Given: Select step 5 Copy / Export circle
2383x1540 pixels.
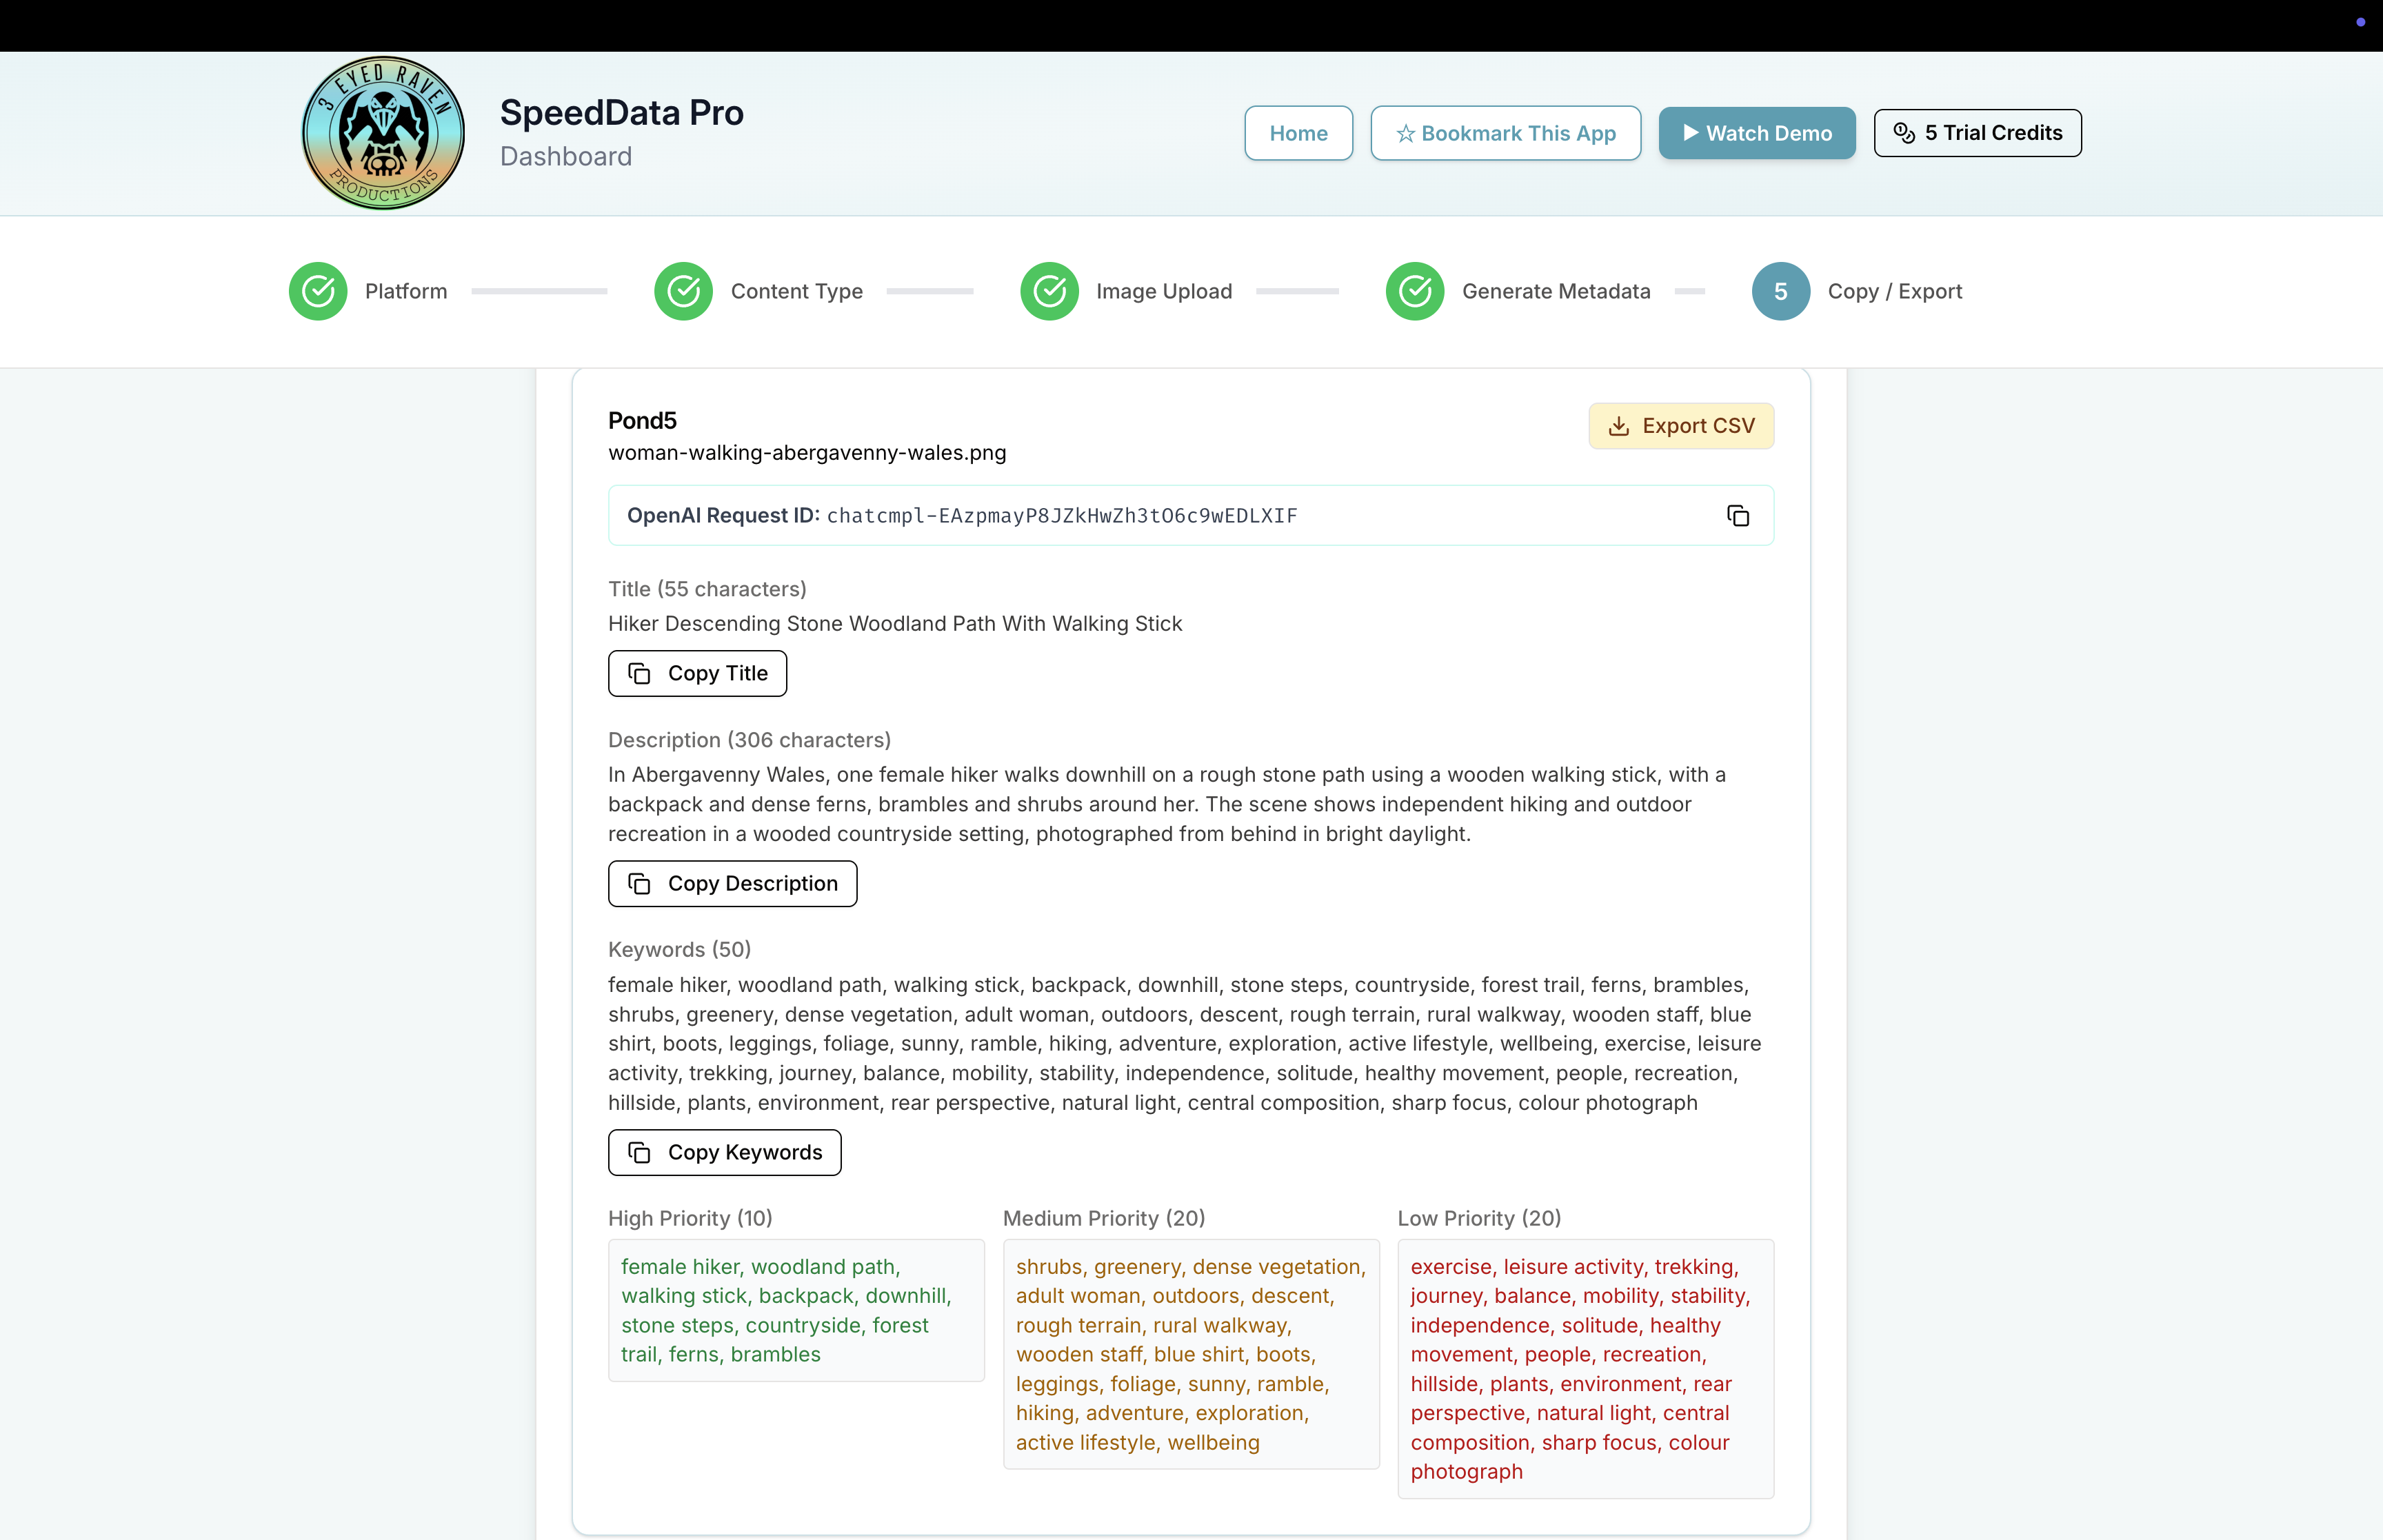Looking at the screenshot, I should pyautogui.click(x=1781, y=291).
